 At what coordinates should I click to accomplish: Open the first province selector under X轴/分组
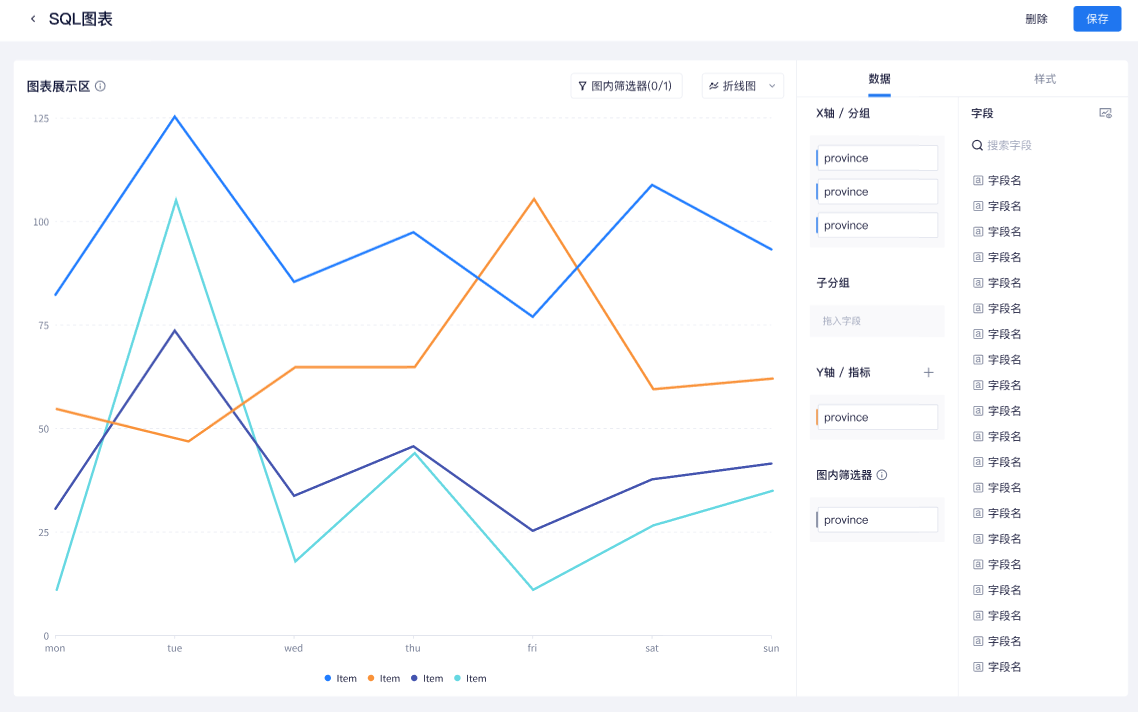click(876, 157)
